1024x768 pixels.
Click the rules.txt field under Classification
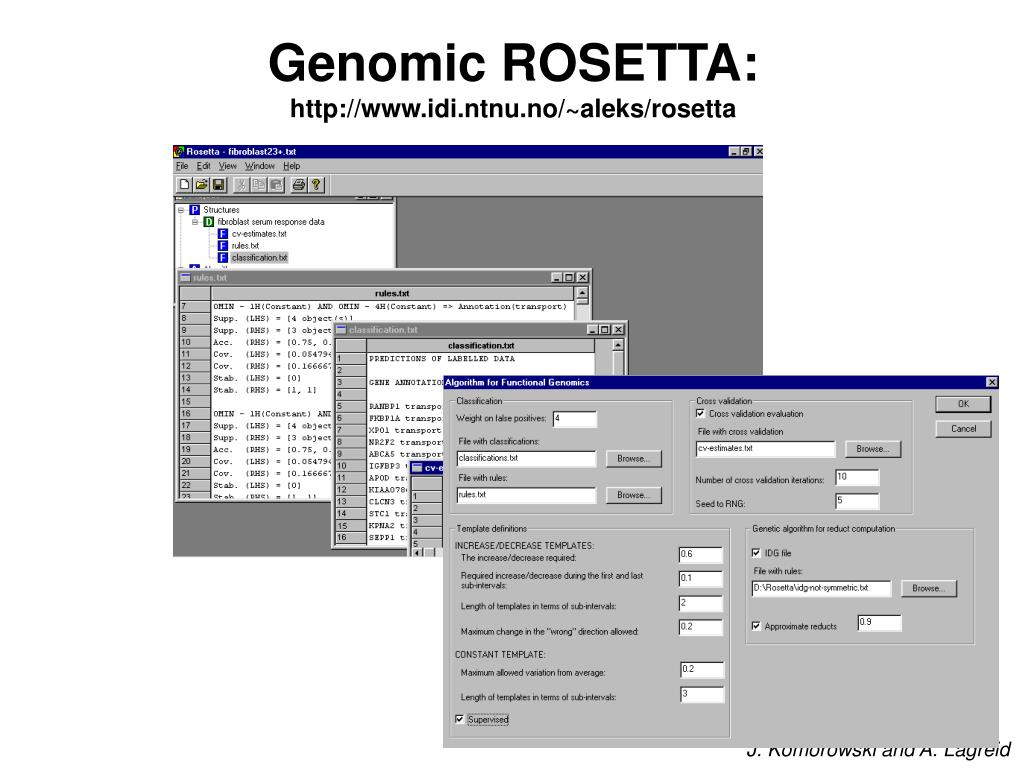click(x=526, y=495)
